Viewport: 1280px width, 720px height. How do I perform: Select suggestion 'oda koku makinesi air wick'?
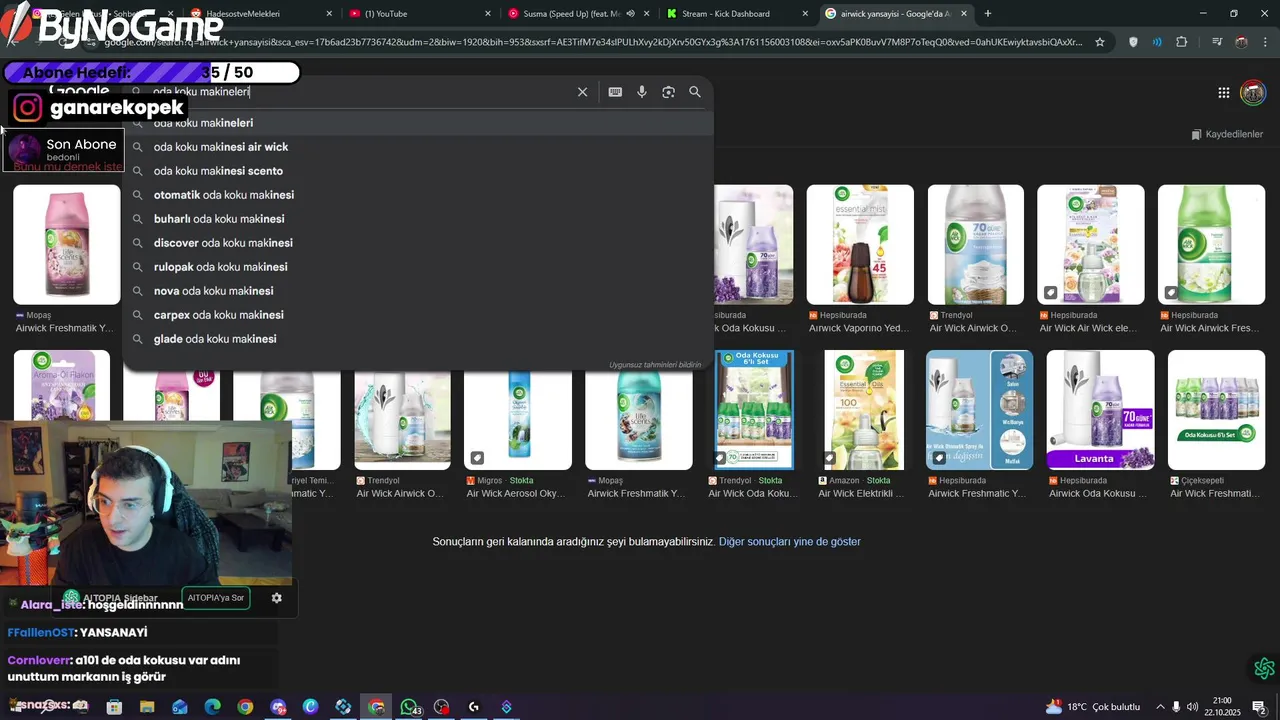[418, 147]
